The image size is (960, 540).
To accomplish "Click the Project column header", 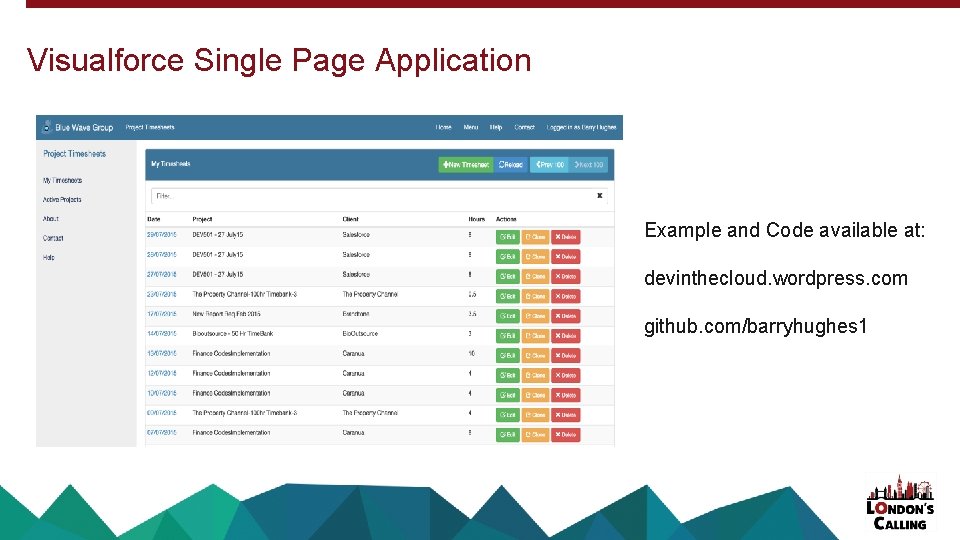I will (x=203, y=219).
